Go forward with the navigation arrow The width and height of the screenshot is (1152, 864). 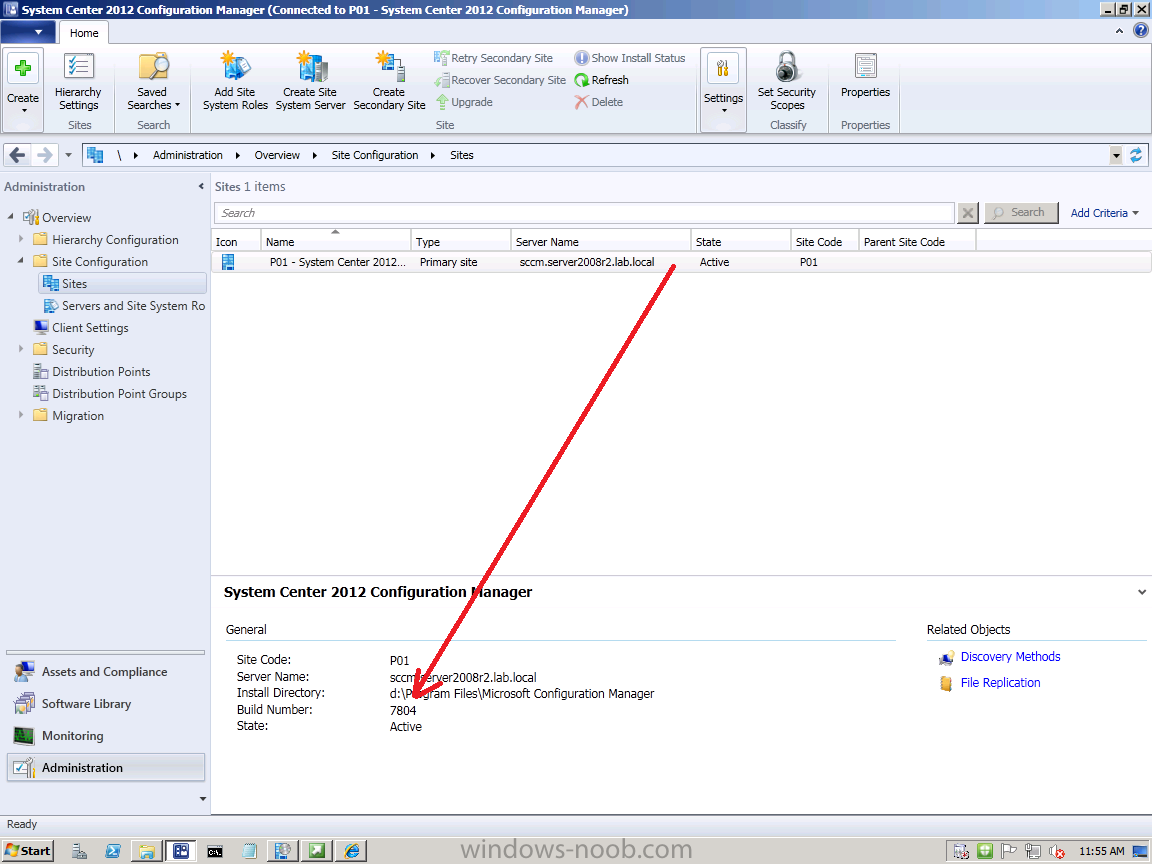pyautogui.click(x=44, y=155)
